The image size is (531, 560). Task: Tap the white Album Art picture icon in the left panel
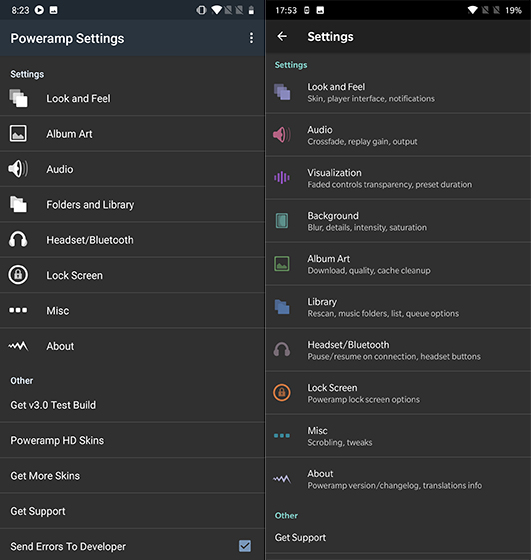tap(18, 134)
